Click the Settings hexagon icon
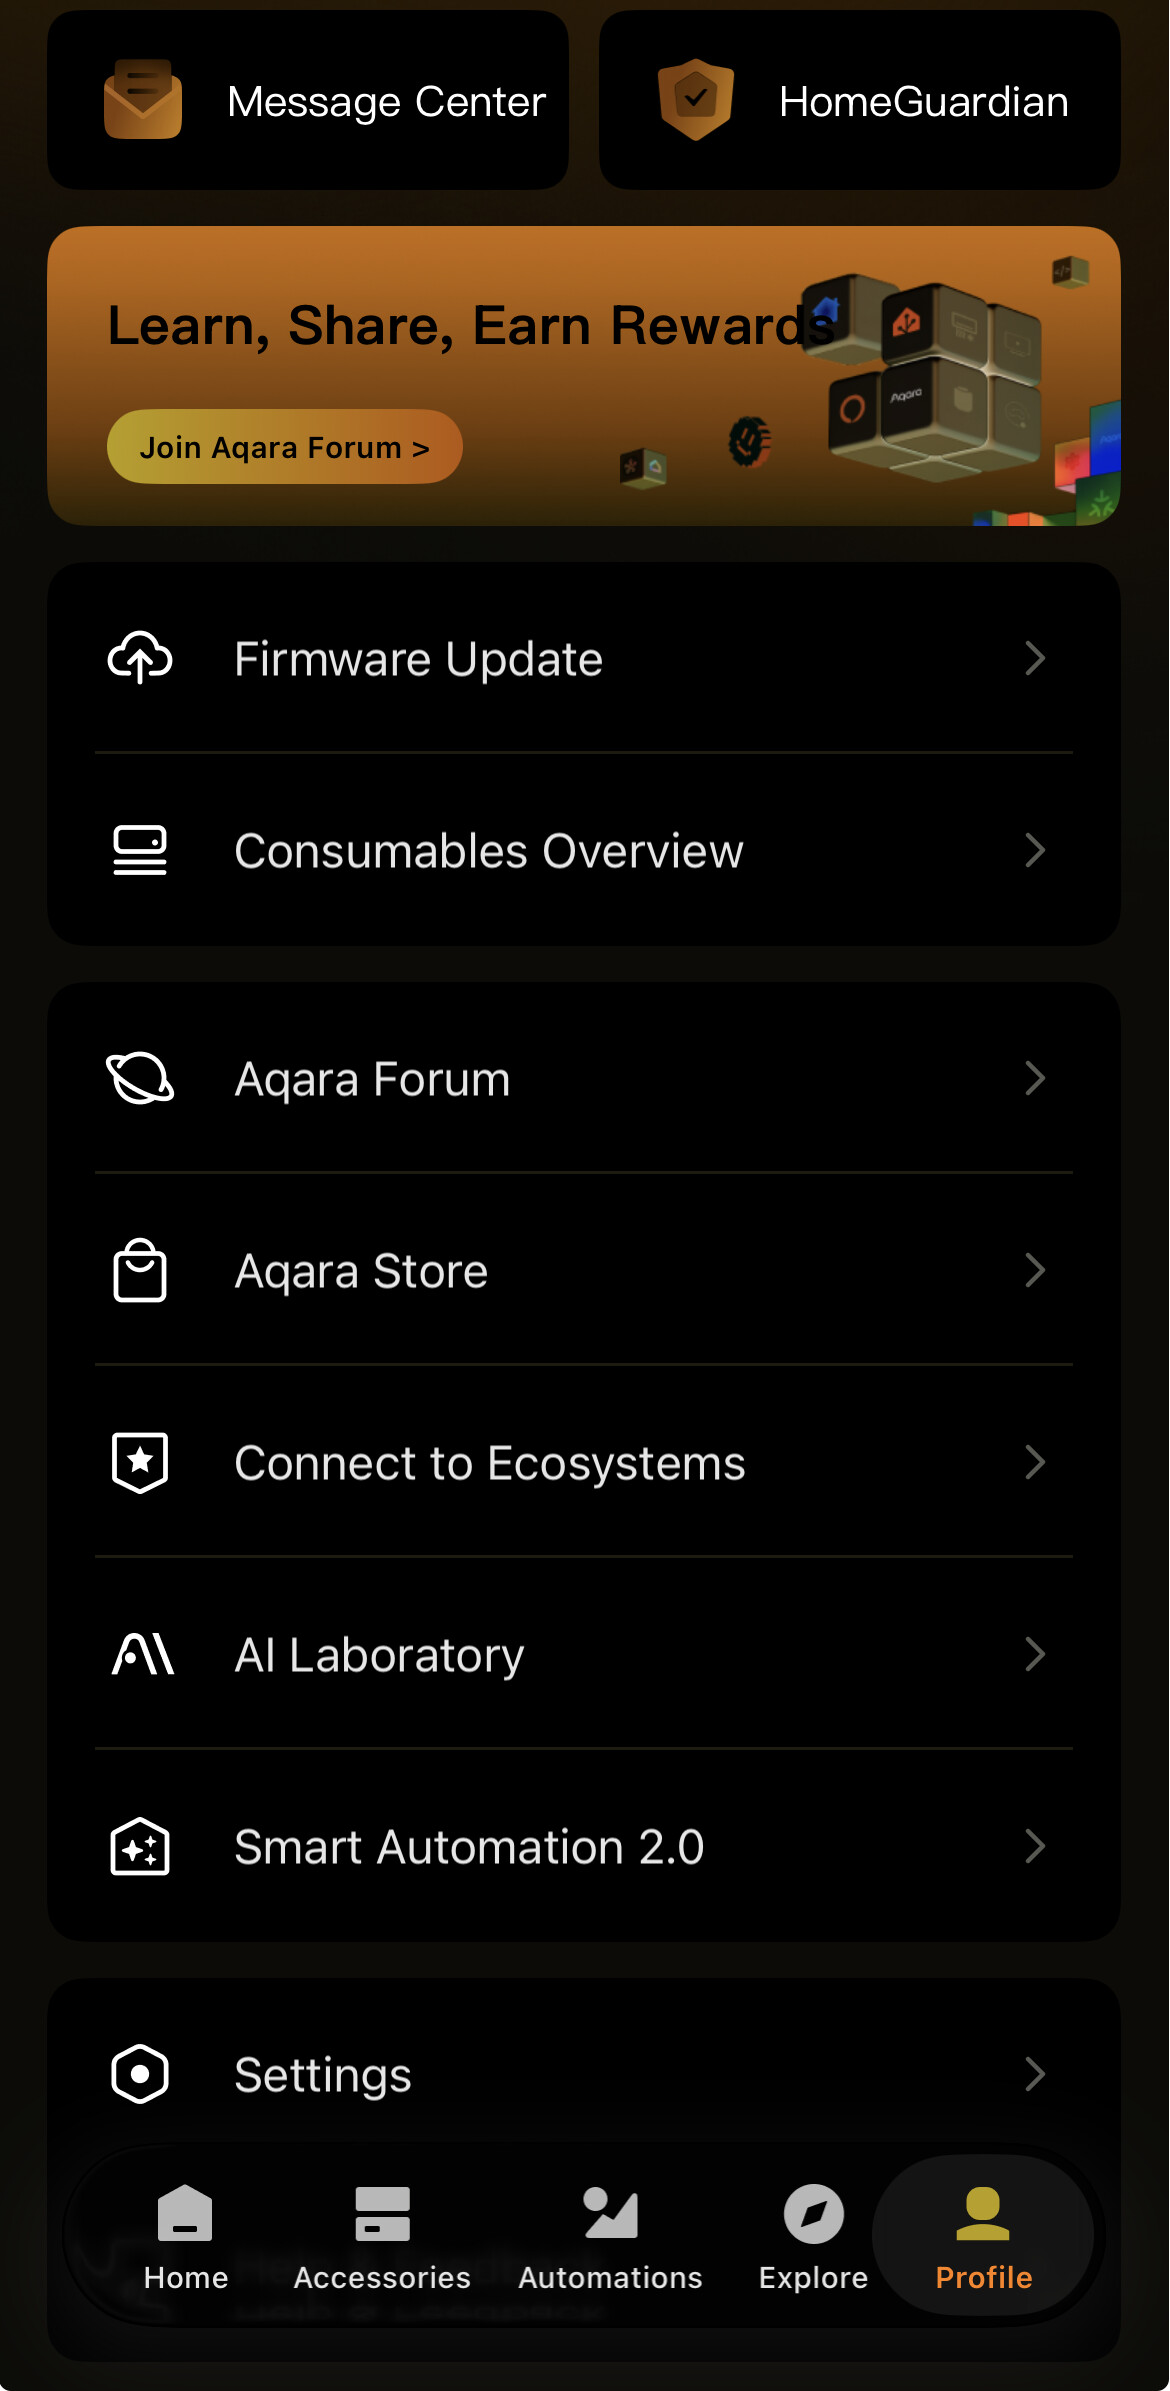 pyautogui.click(x=140, y=2074)
